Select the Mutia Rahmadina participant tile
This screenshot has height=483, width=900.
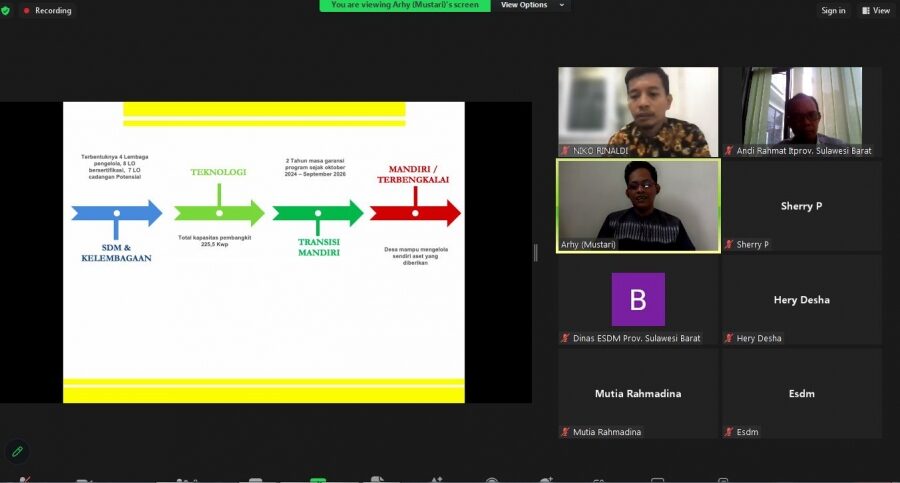tap(638, 393)
